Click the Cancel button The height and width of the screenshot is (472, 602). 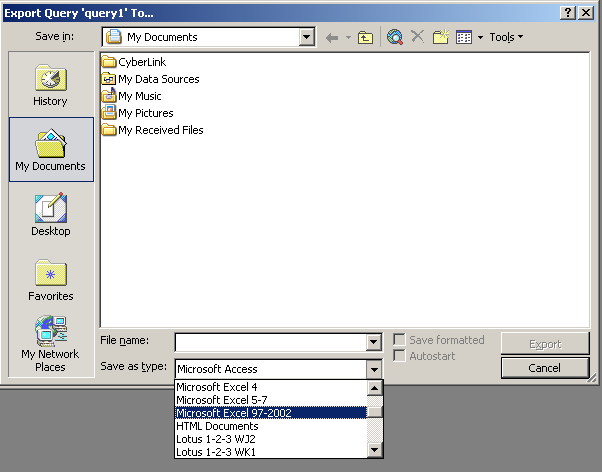[x=544, y=368]
